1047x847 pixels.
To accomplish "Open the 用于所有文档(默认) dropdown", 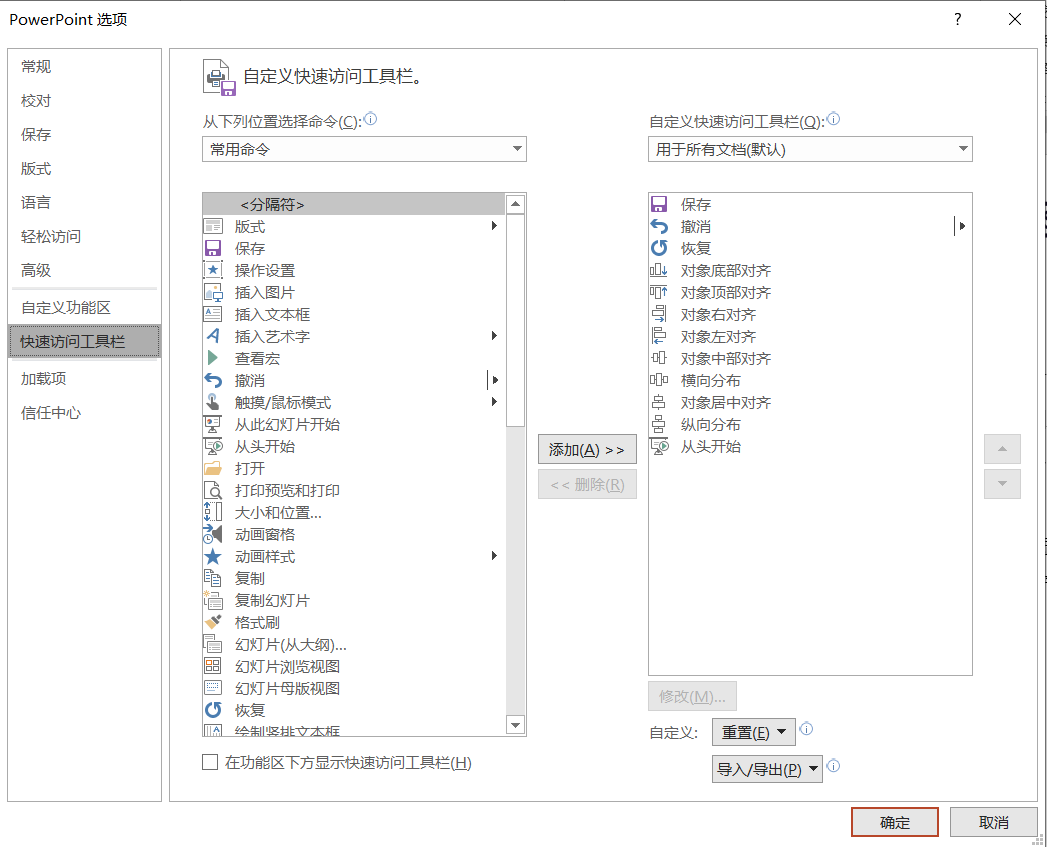I will [x=810, y=149].
